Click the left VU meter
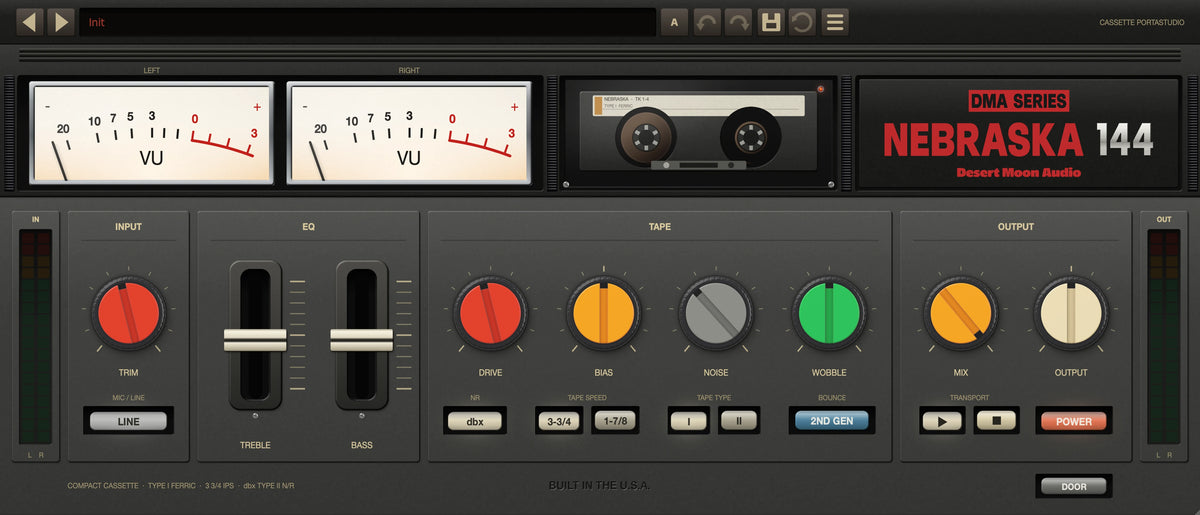Viewport: 1200px width, 515px height. point(152,133)
